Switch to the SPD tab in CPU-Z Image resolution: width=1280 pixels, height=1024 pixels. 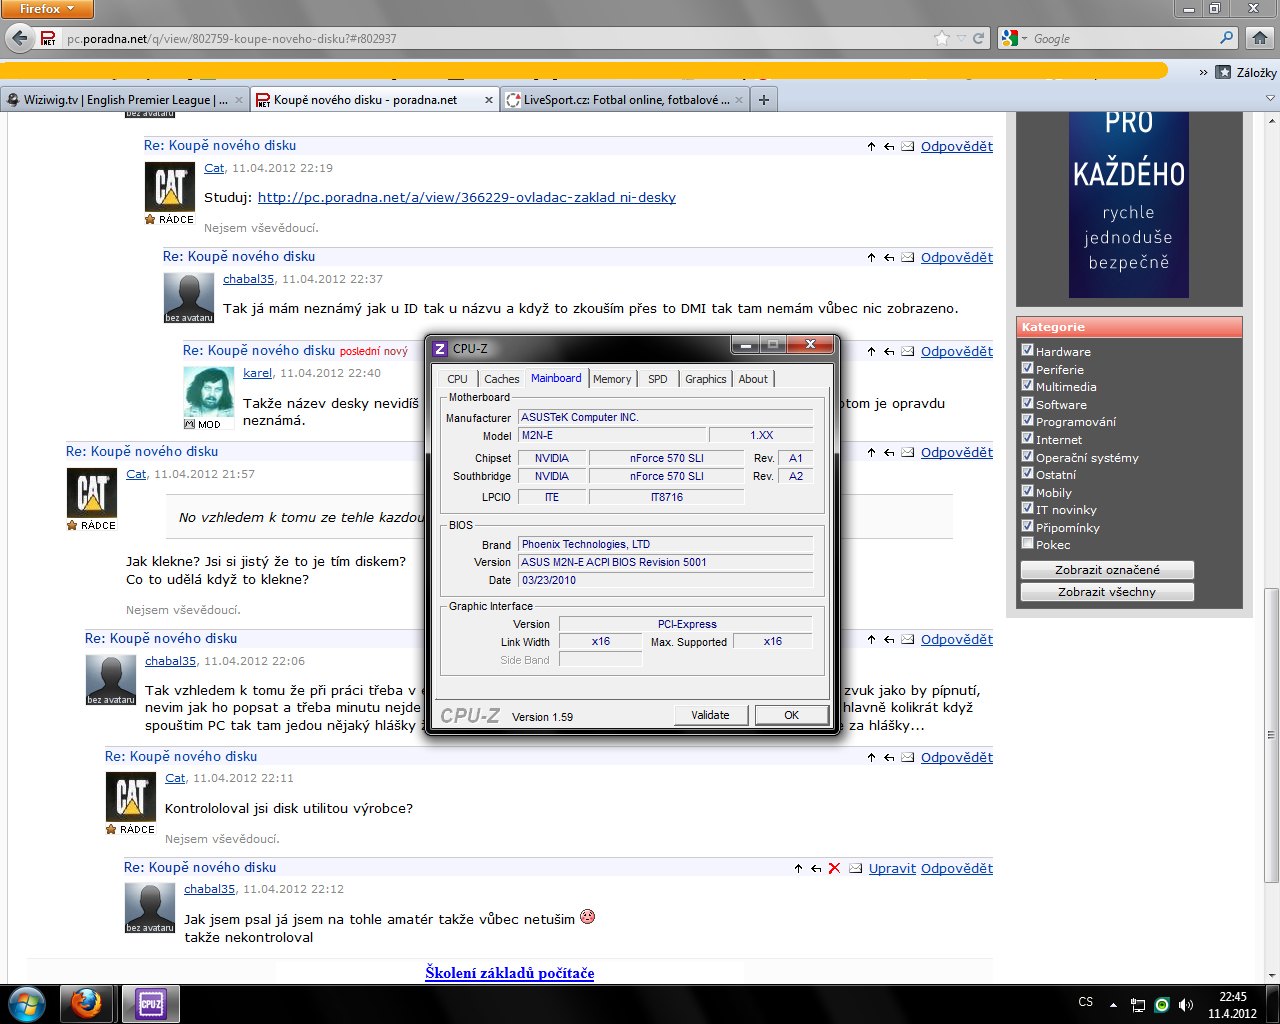pos(657,379)
